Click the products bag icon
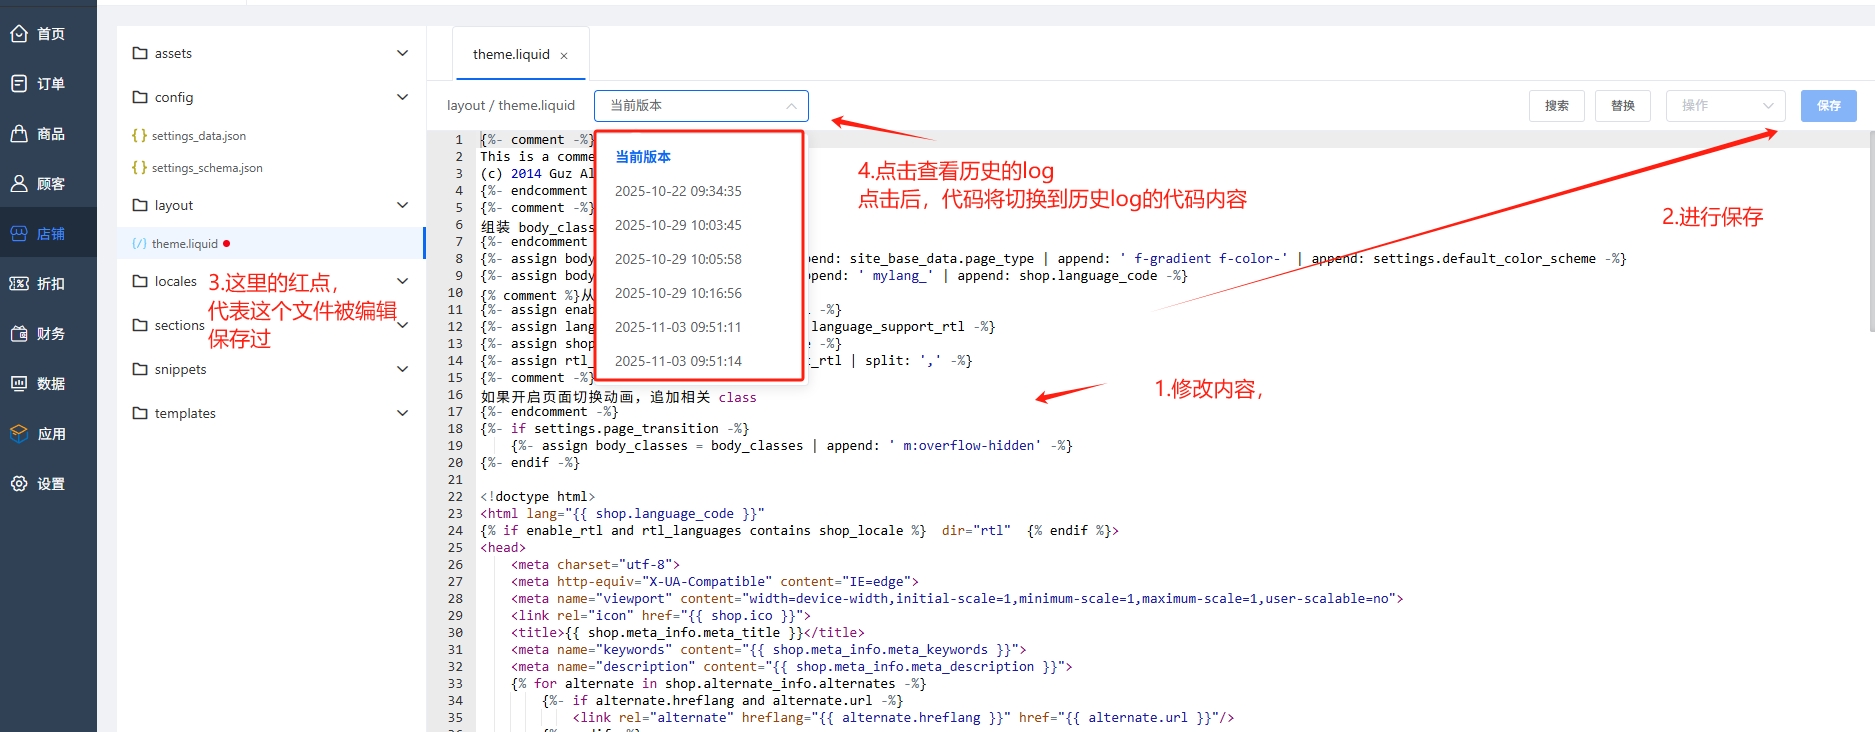This screenshot has height=732, width=1875. coord(19,134)
